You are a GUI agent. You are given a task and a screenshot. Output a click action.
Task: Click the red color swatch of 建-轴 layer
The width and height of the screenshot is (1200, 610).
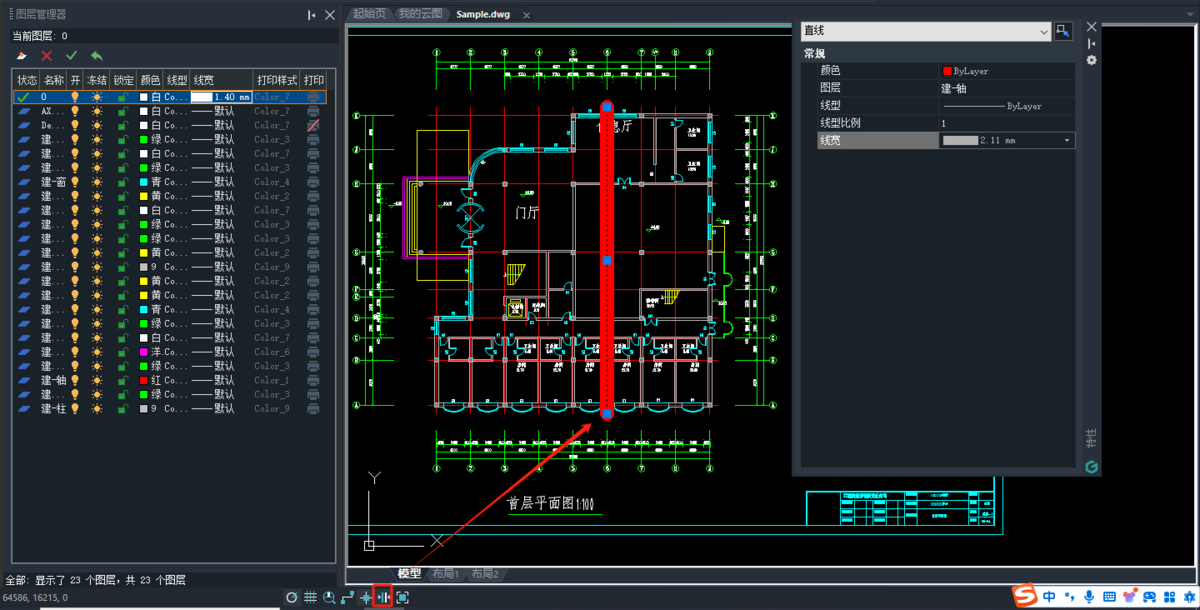pyautogui.click(x=144, y=380)
